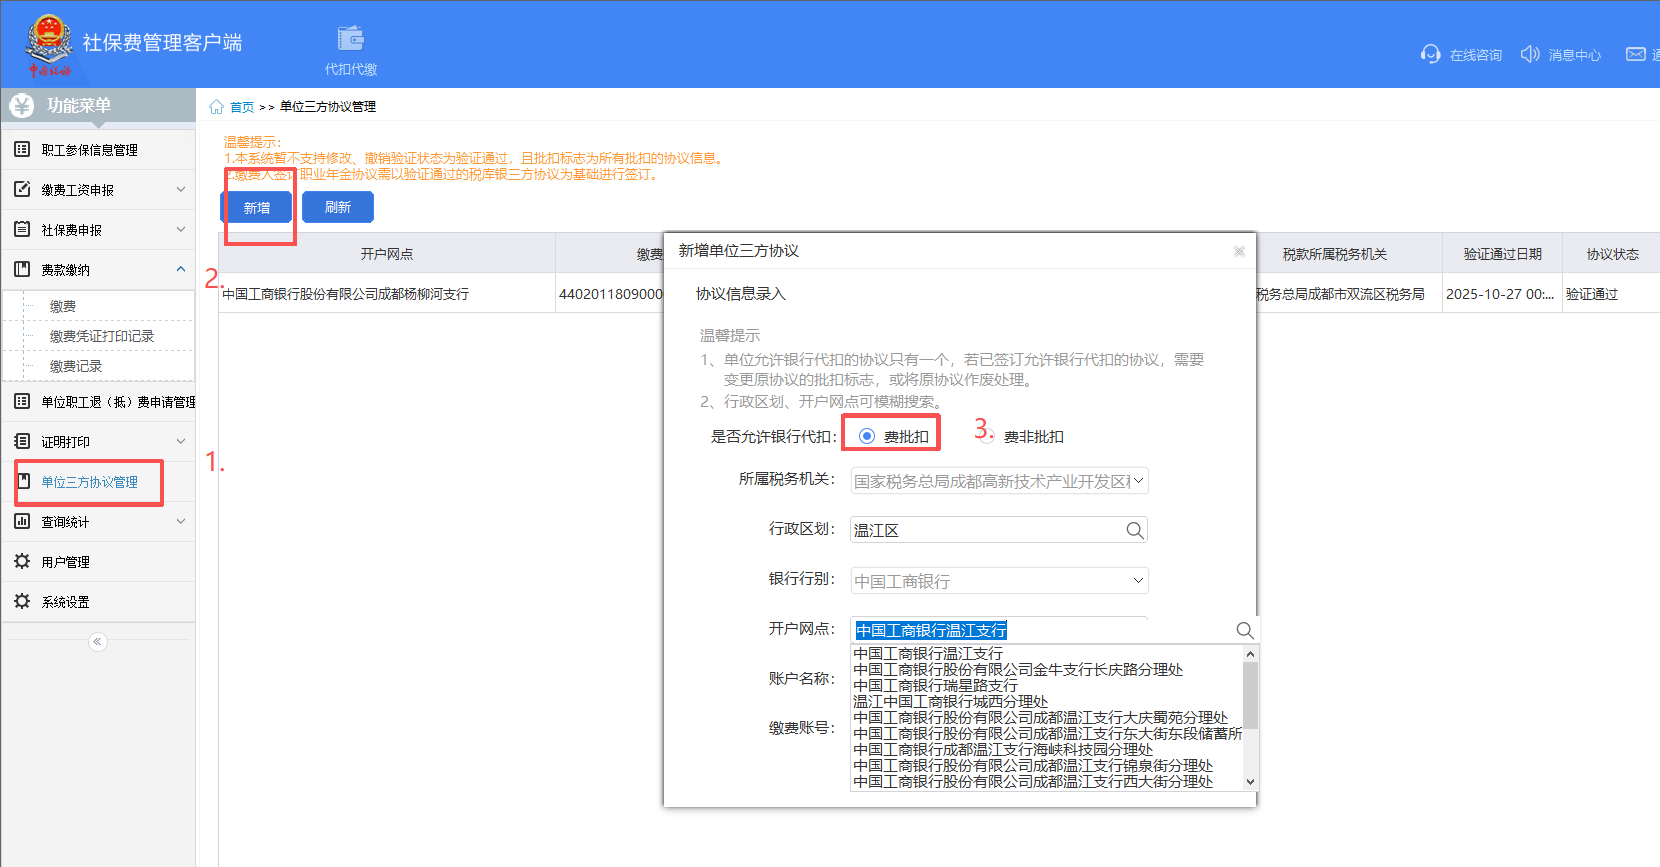
Task: Click the home icon in breadcrumb
Action: 216,107
